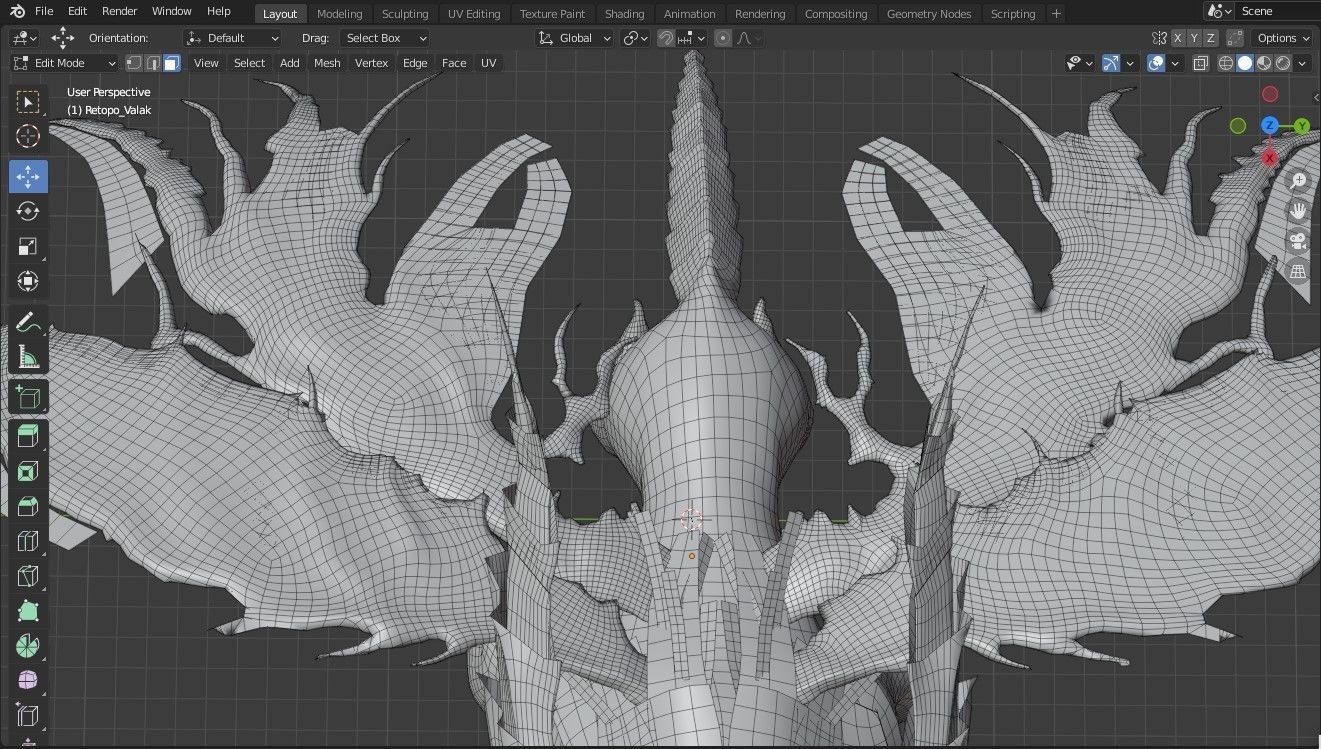Switch to the Sculpting workspace tab
This screenshot has width=1321, height=749.
pyautogui.click(x=405, y=14)
